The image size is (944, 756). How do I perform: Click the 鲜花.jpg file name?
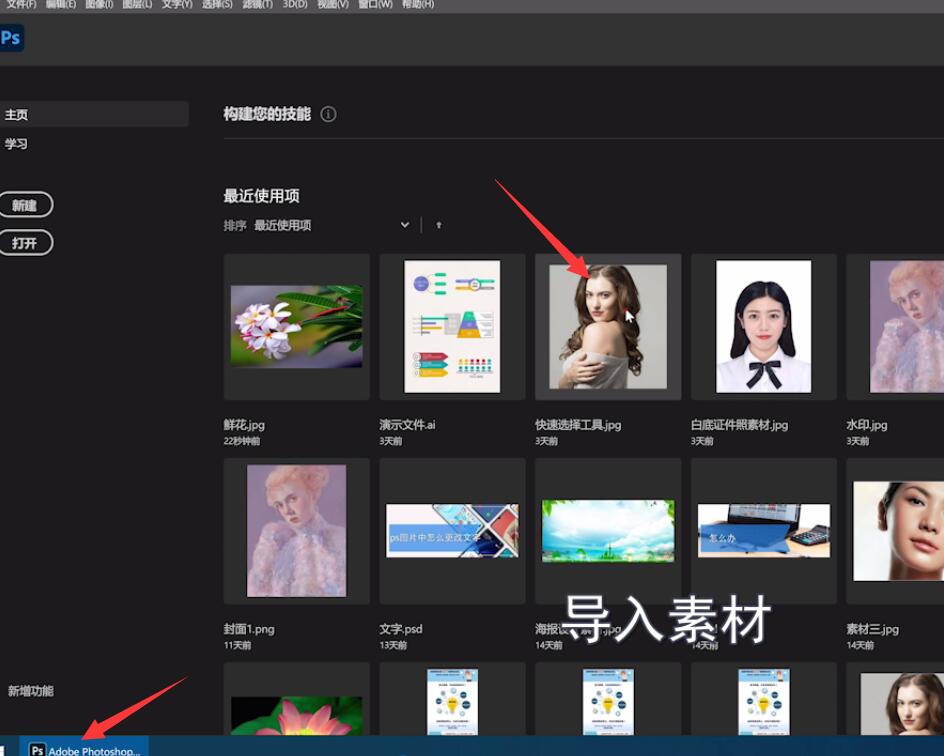244,425
